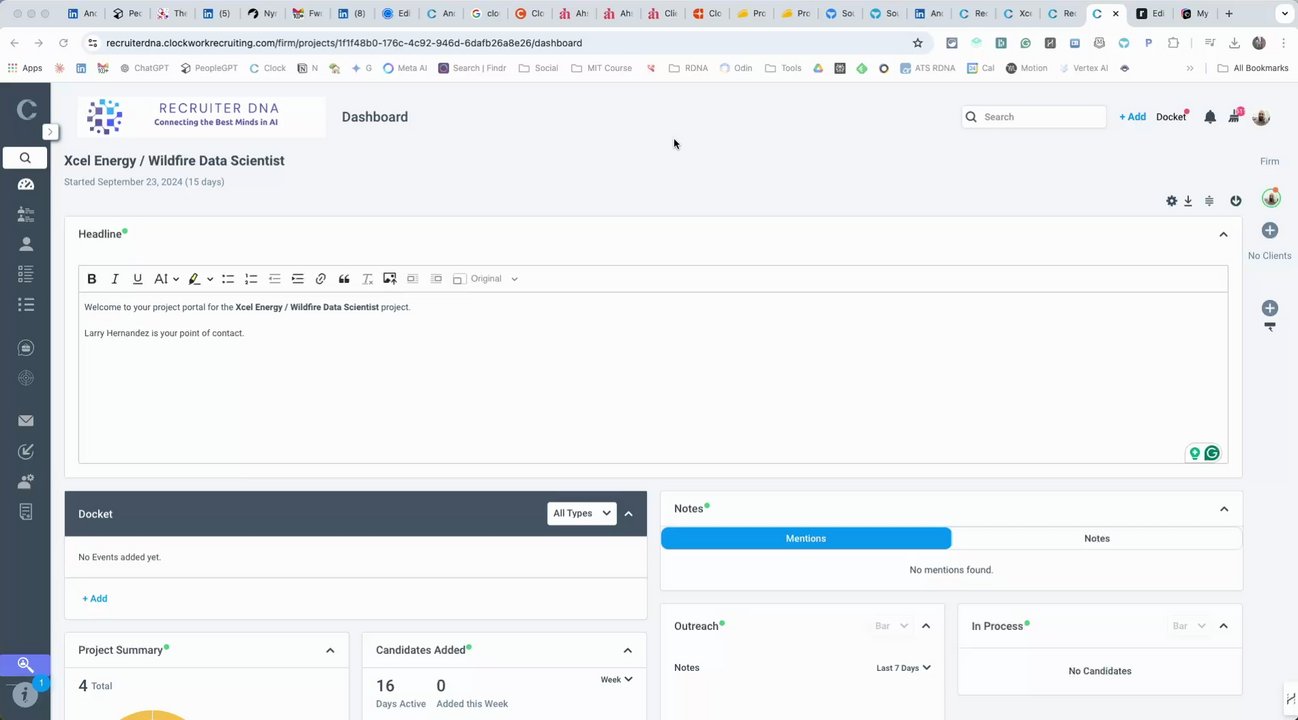The height and width of the screenshot is (720, 1298).
Task: Click the briefcase chat icon in sidebar
Action: click(x=26, y=348)
